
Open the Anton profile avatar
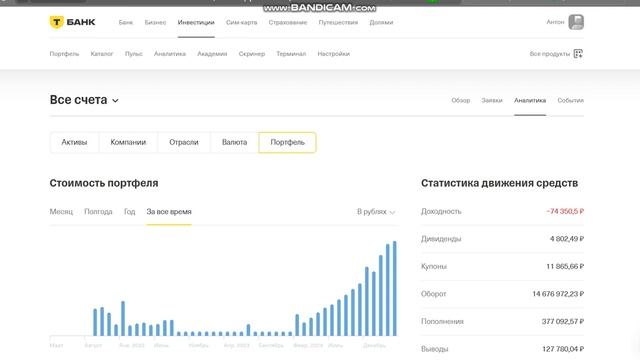pos(576,22)
